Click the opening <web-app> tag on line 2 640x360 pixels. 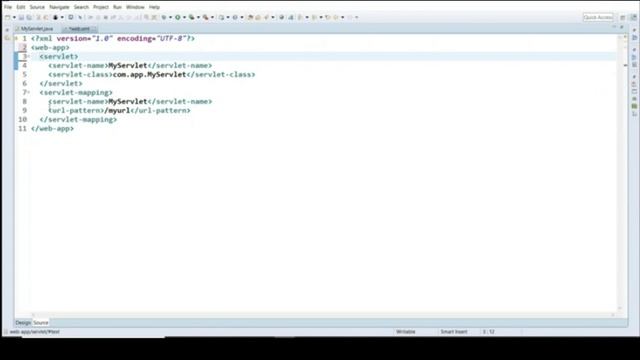pyautogui.click(x=50, y=47)
